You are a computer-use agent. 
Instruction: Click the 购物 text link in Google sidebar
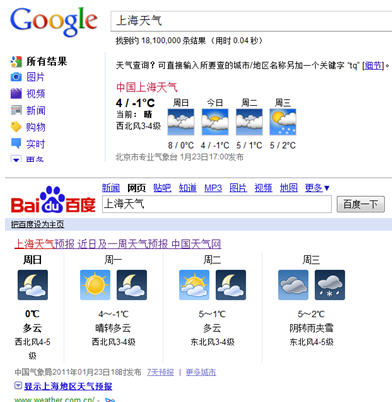[36, 127]
